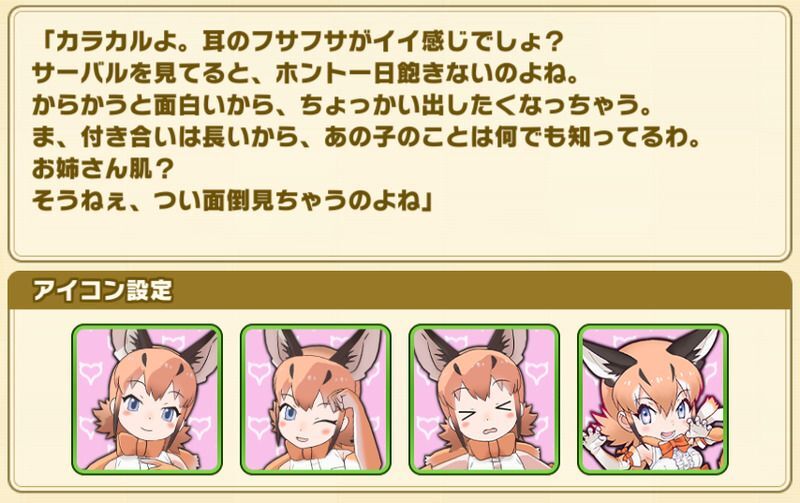Click the text line starting with 「カラカルよ

(x=298, y=42)
